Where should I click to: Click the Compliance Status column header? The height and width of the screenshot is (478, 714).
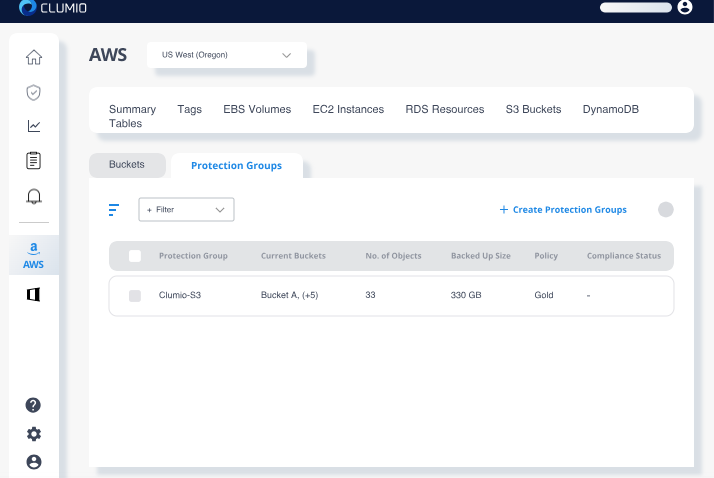point(624,256)
